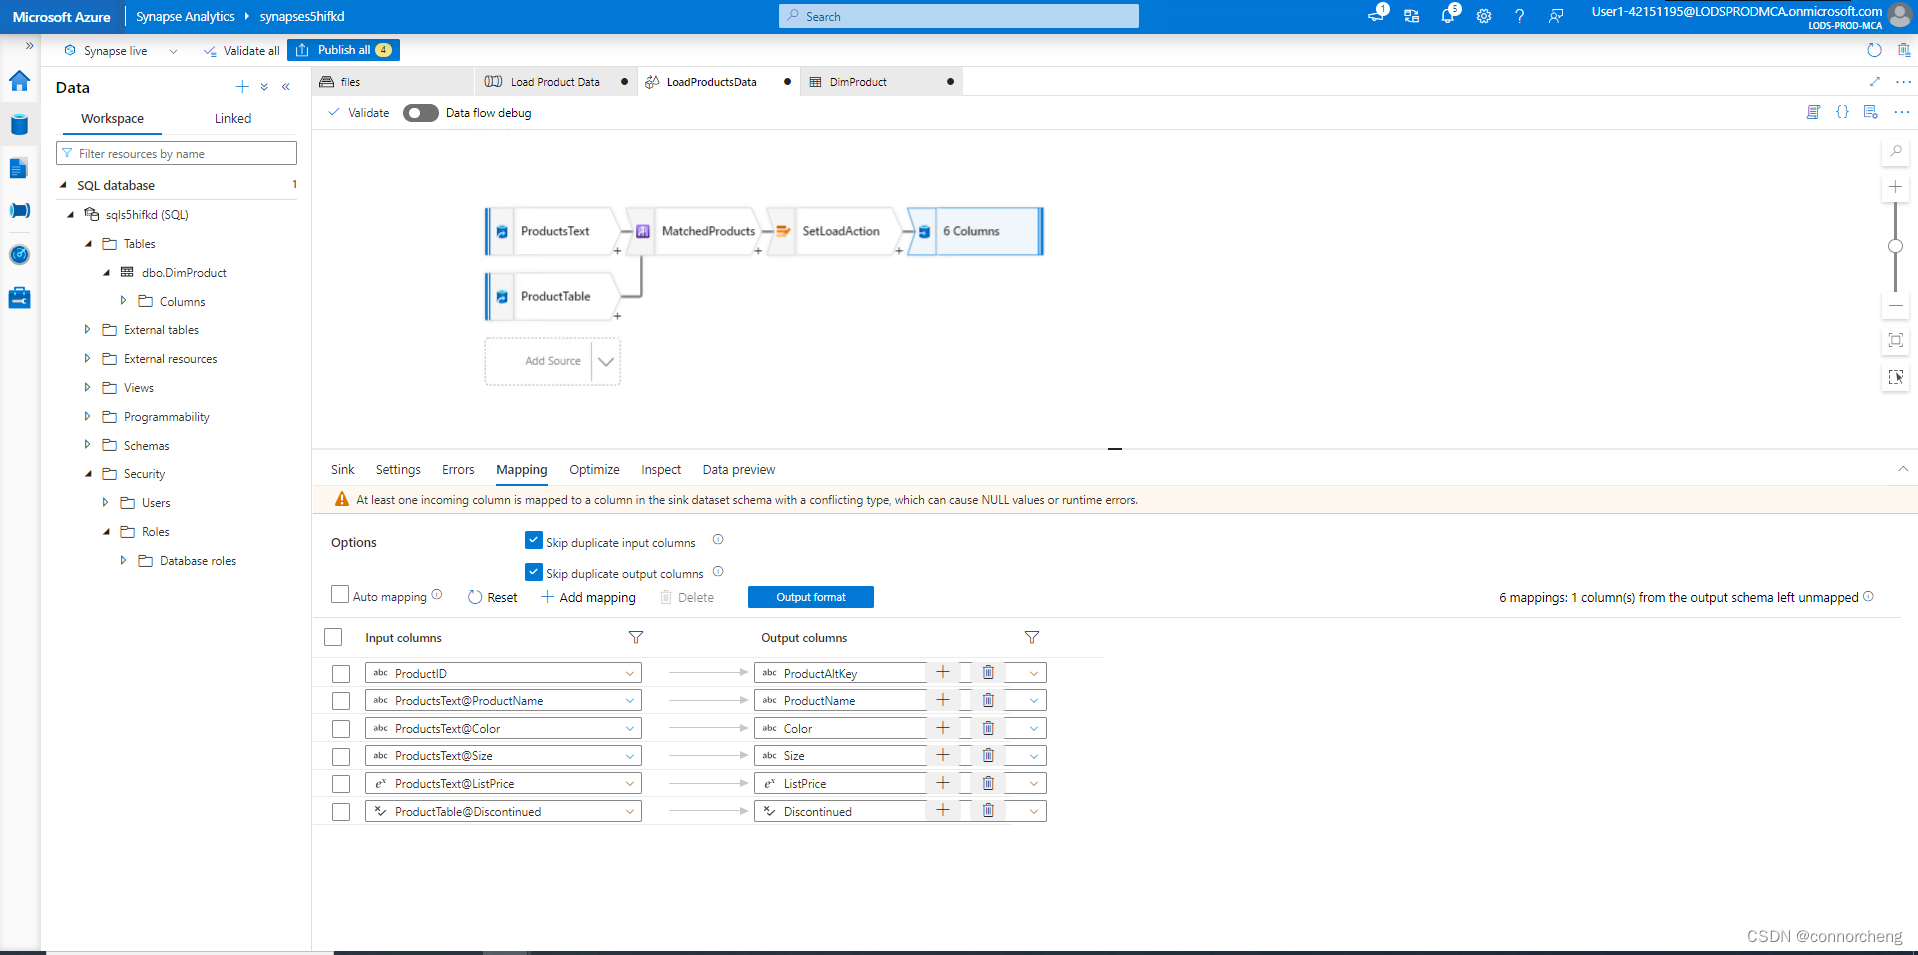Screen dimensions: 1918x955
Task: Expand the Views folder
Action: 87,387
